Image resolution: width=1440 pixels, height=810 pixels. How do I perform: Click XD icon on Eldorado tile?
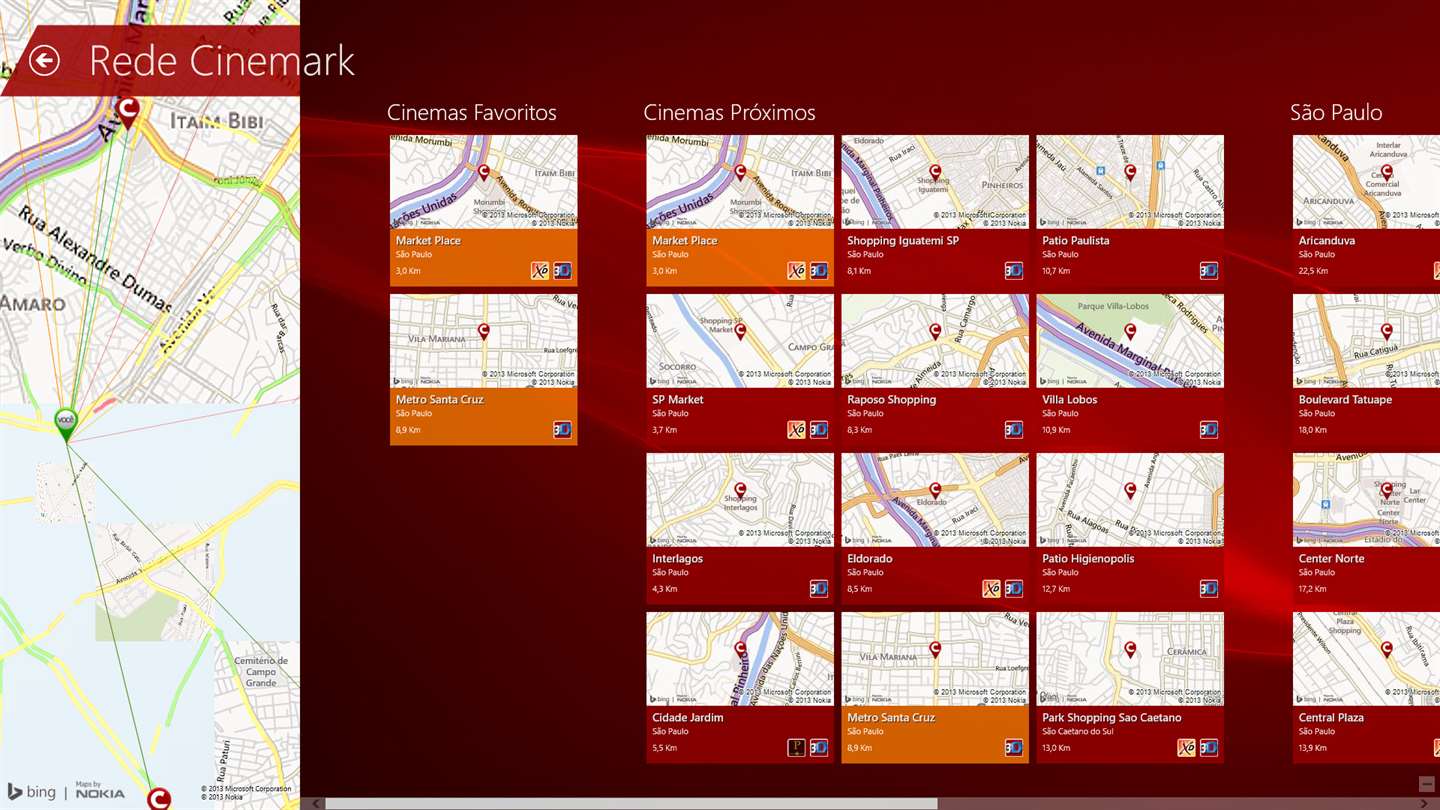pyautogui.click(x=991, y=589)
